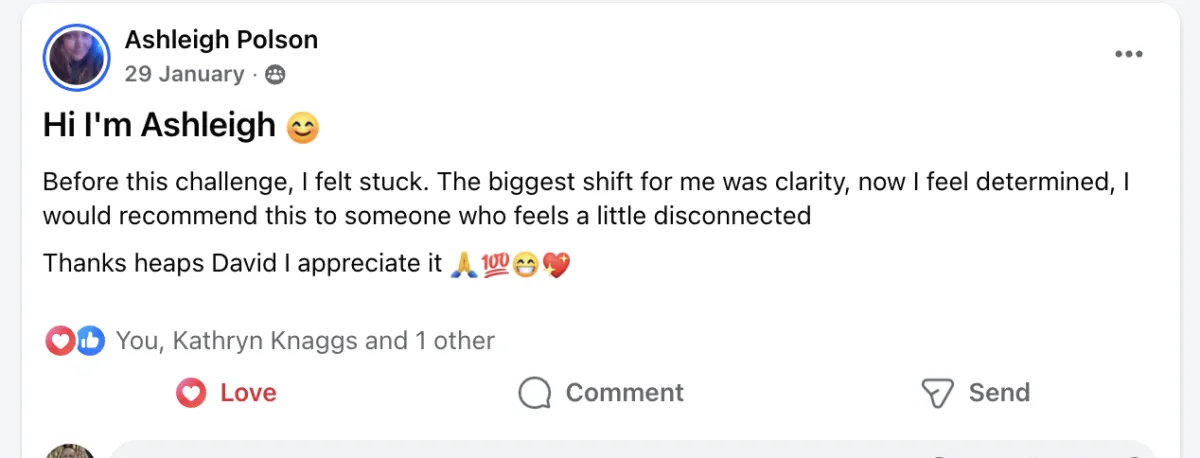View who reacted: You, Kathryn Knaggs and 1 other

tap(305, 341)
